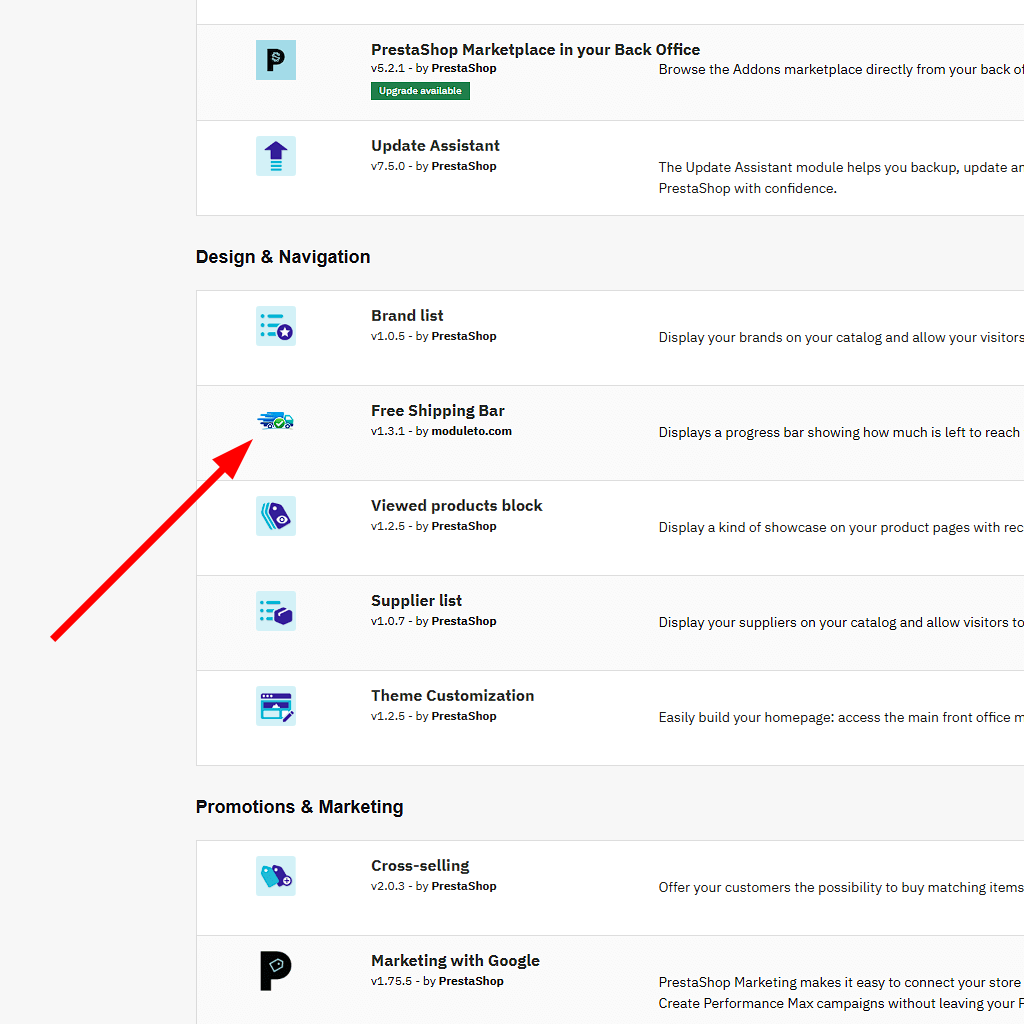This screenshot has width=1024, height=1024.
Task: Select the Theme Customization title text
Action: (452, 696)
